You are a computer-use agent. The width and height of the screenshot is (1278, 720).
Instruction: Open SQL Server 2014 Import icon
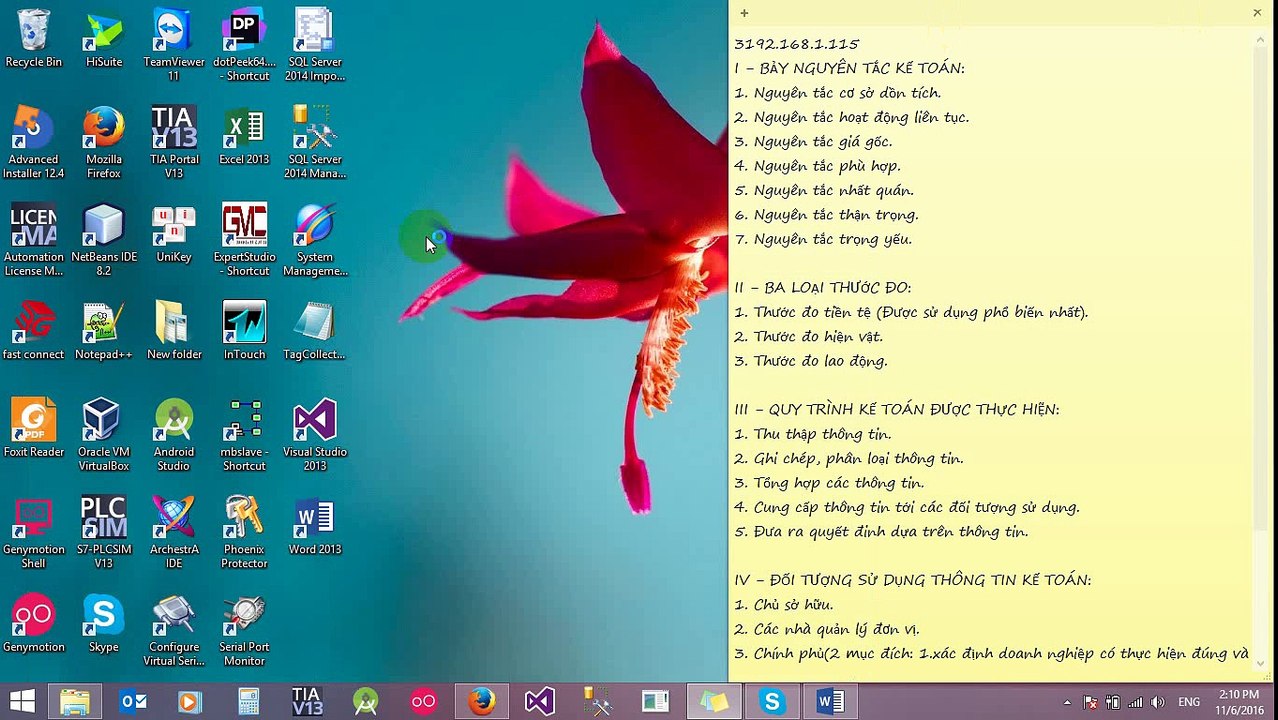click(x=314, y=45)
